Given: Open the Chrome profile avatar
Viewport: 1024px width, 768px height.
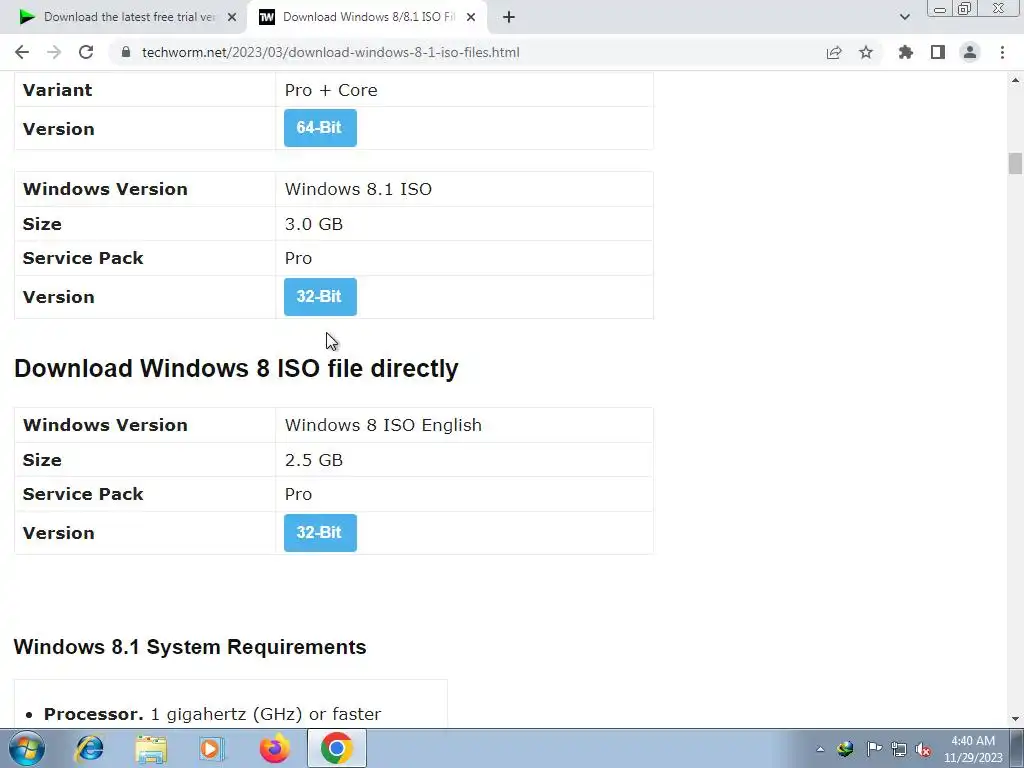Looking at the screenshot, I should [x=970, y=52].
